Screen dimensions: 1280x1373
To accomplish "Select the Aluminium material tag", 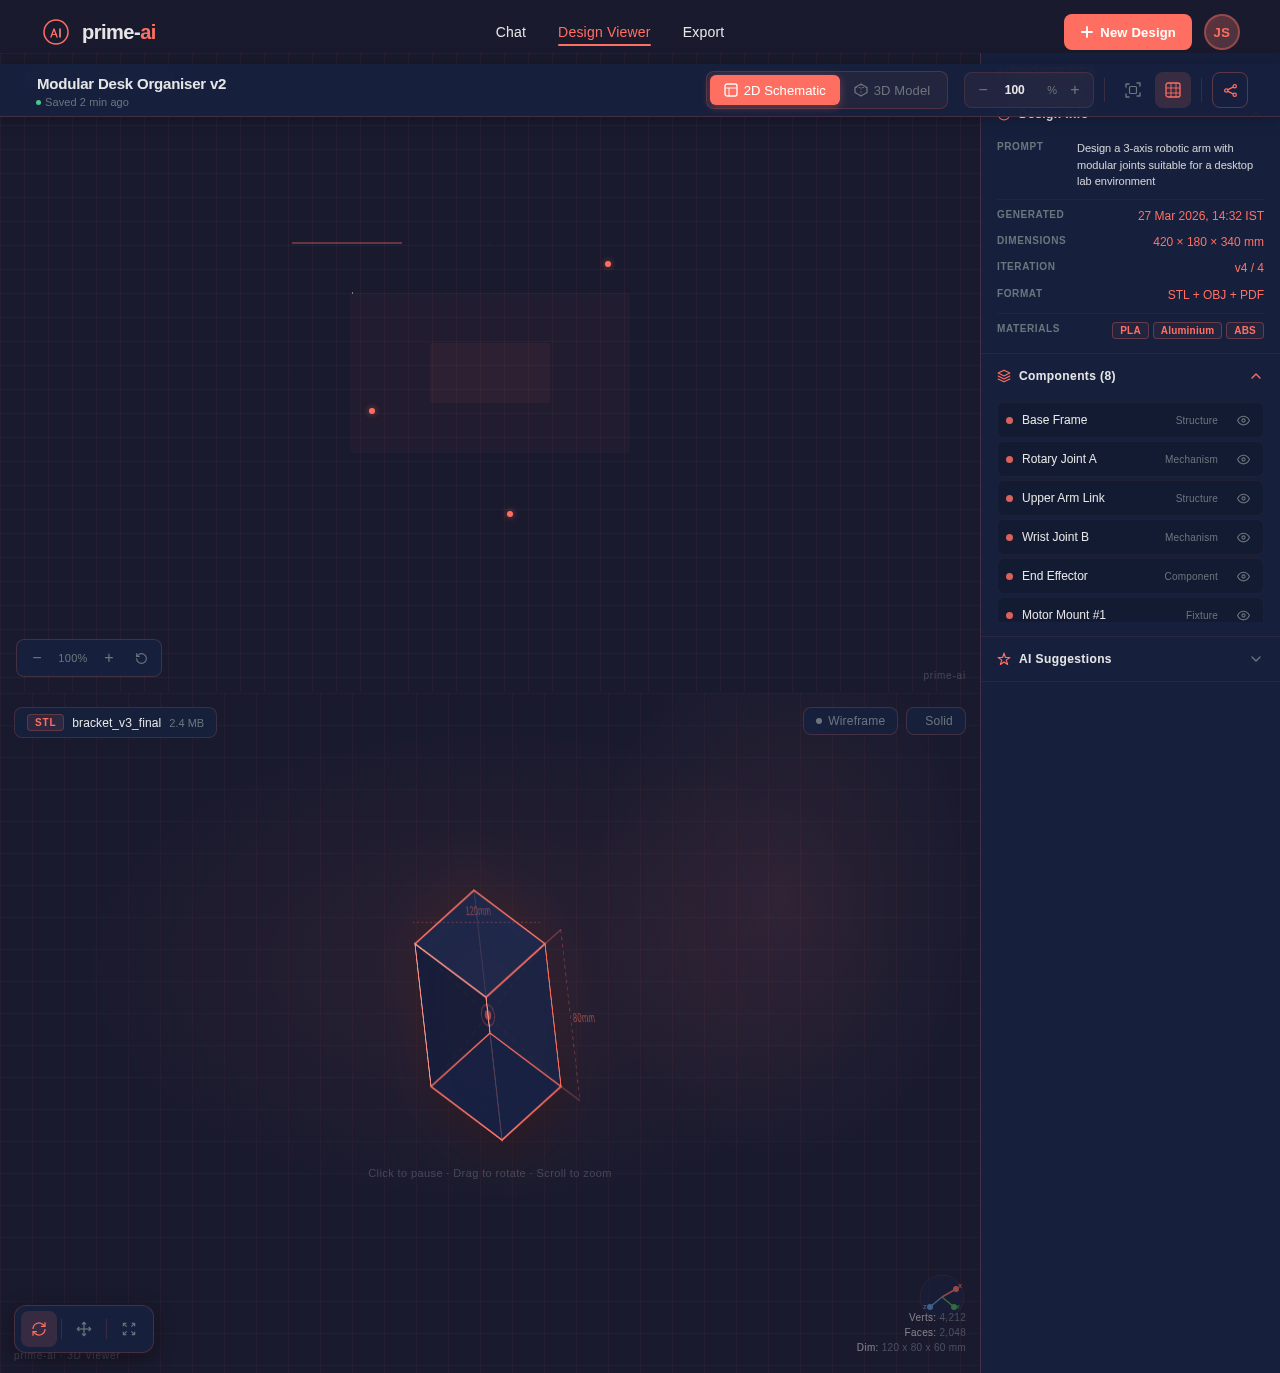I will pos(1187,330).
